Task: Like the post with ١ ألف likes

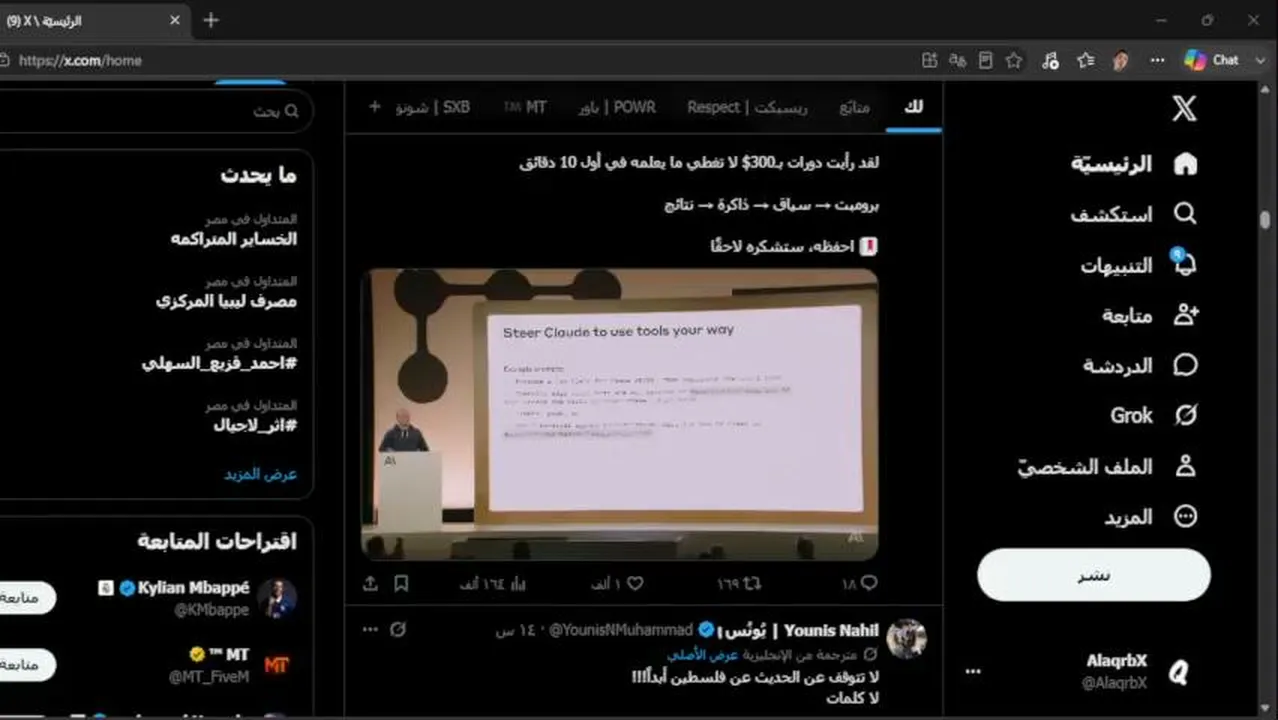Action: click(617, 583)
